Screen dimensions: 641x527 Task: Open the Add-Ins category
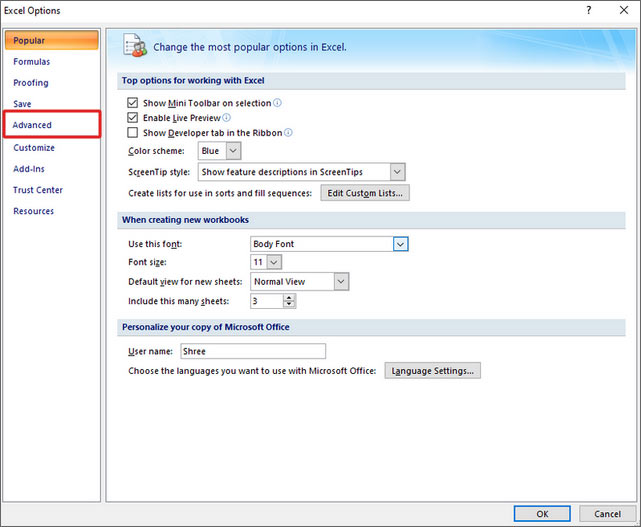29,169
